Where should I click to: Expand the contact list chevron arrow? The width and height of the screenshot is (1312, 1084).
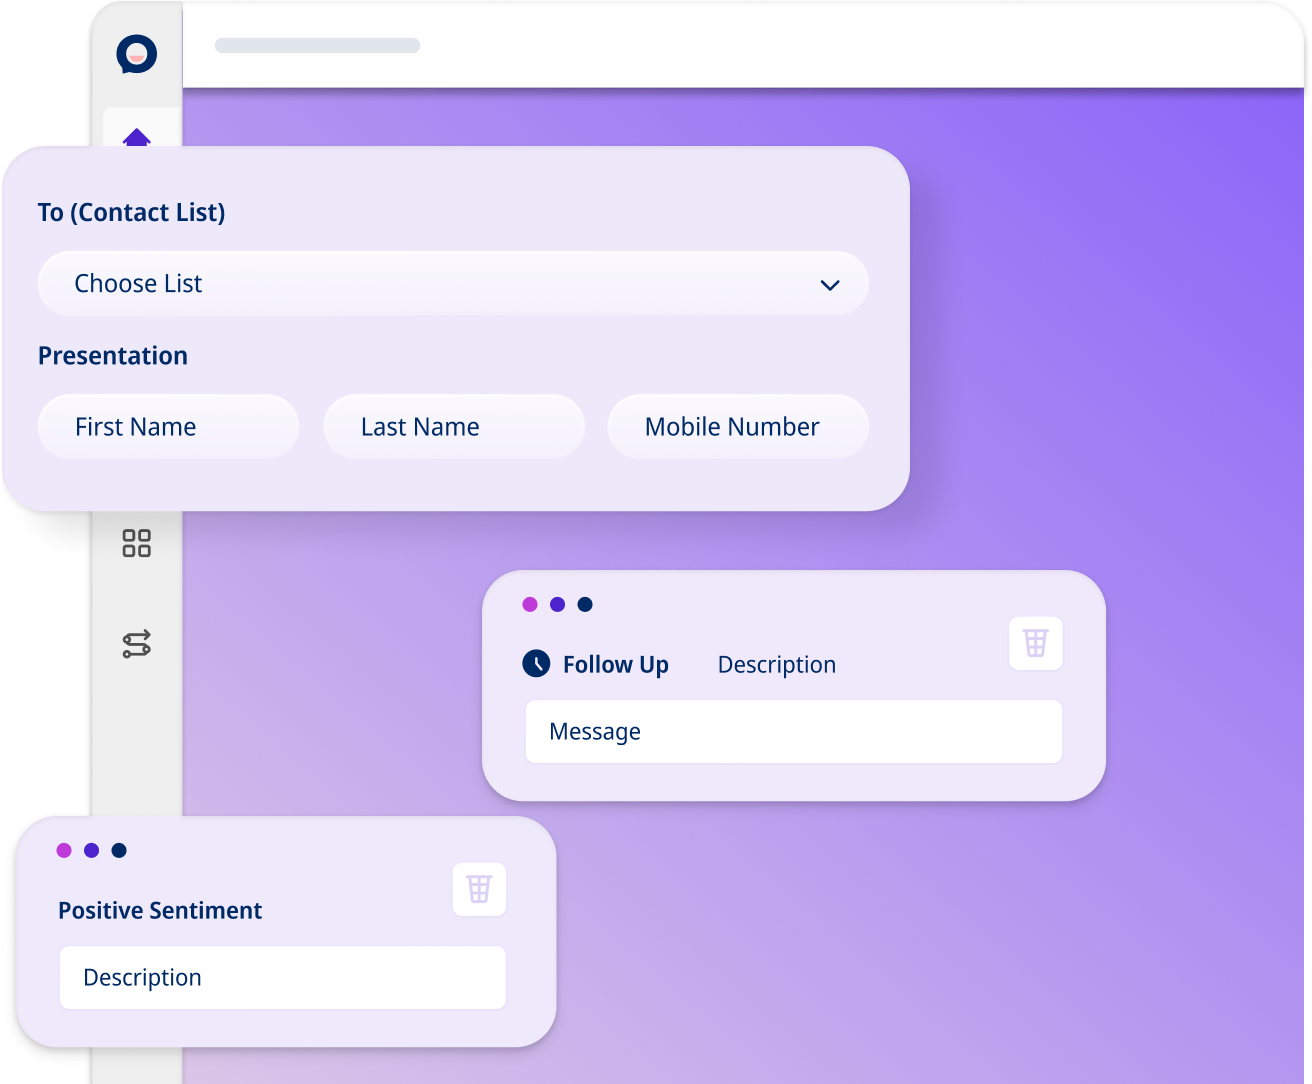[829, 285]
